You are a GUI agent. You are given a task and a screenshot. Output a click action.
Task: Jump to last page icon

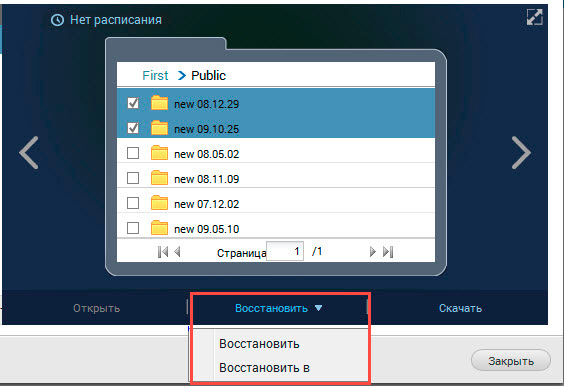click(x=388, y=252)
